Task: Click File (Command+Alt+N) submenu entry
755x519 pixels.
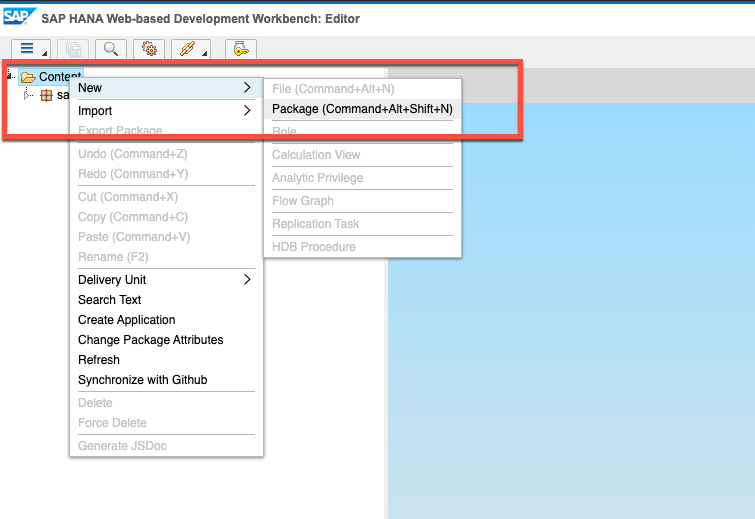Action: (x=362, y=89)
